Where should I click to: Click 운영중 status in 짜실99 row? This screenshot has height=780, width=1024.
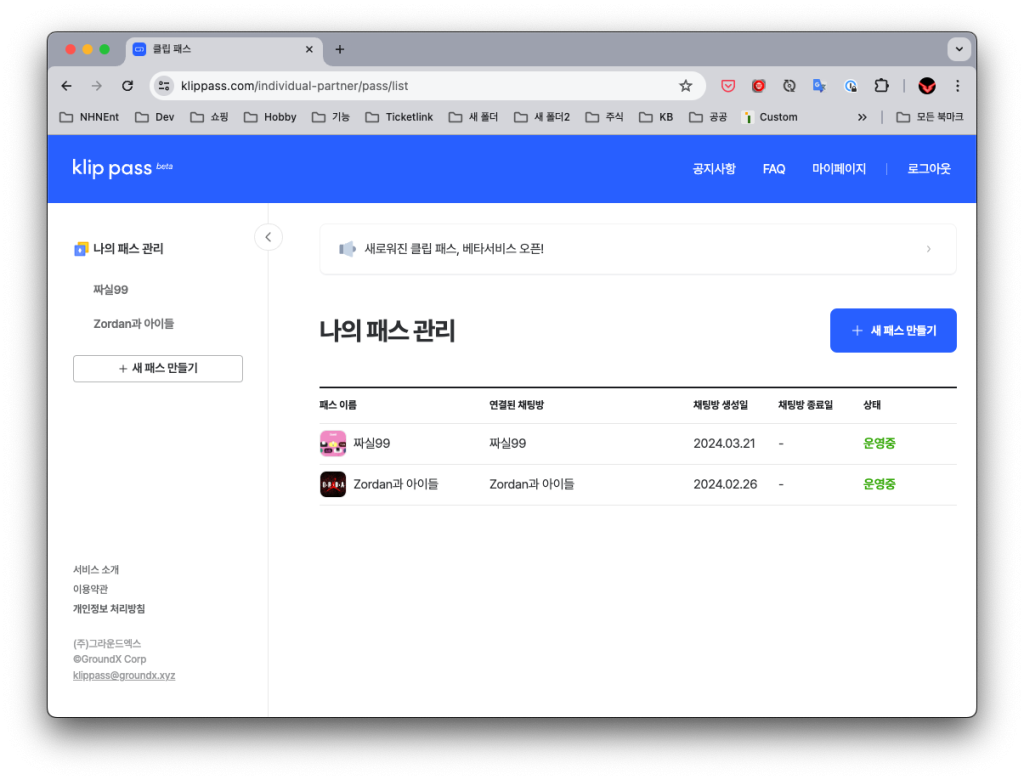879,444
